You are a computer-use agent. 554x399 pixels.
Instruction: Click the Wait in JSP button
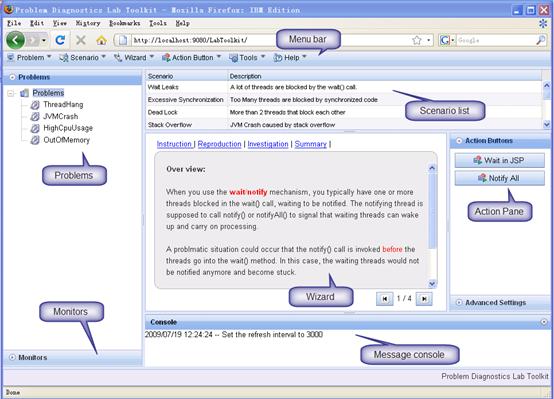(499, 160)
